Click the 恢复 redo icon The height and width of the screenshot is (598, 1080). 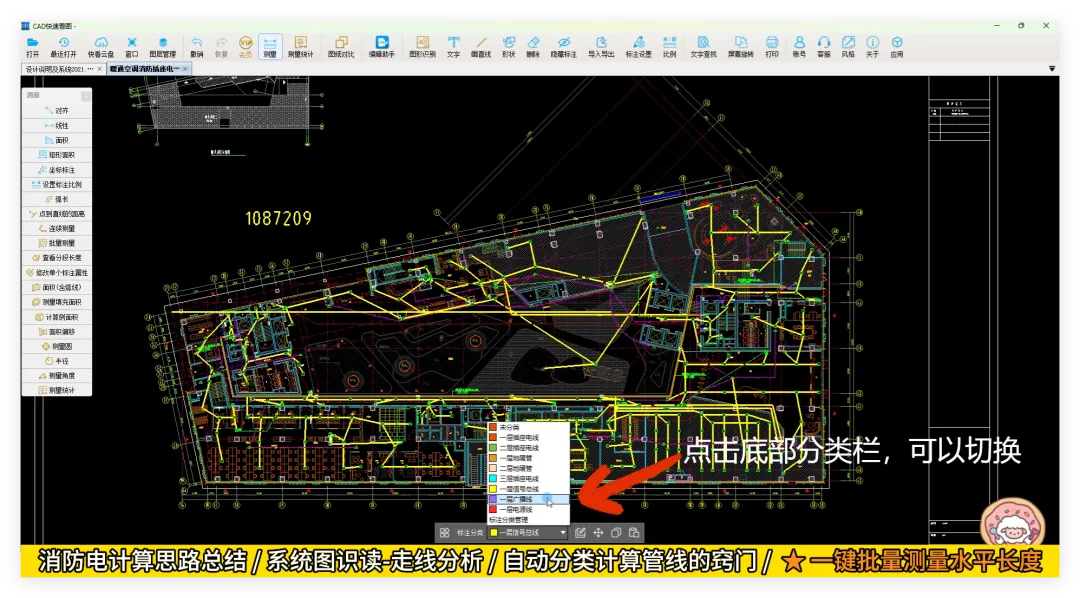tap(221, 47)
